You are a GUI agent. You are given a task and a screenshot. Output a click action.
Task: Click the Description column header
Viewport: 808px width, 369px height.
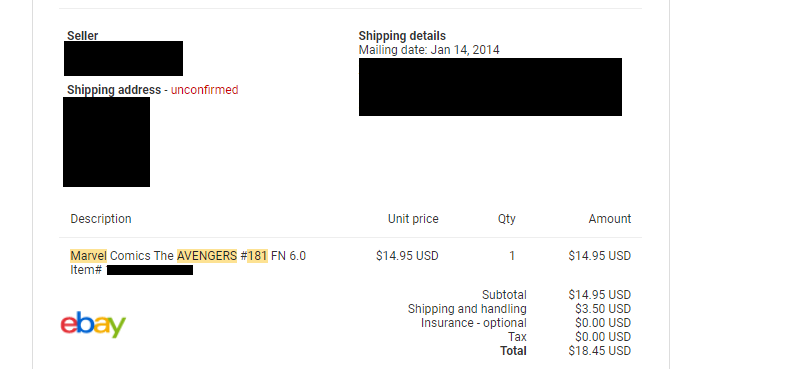point(101,219)
